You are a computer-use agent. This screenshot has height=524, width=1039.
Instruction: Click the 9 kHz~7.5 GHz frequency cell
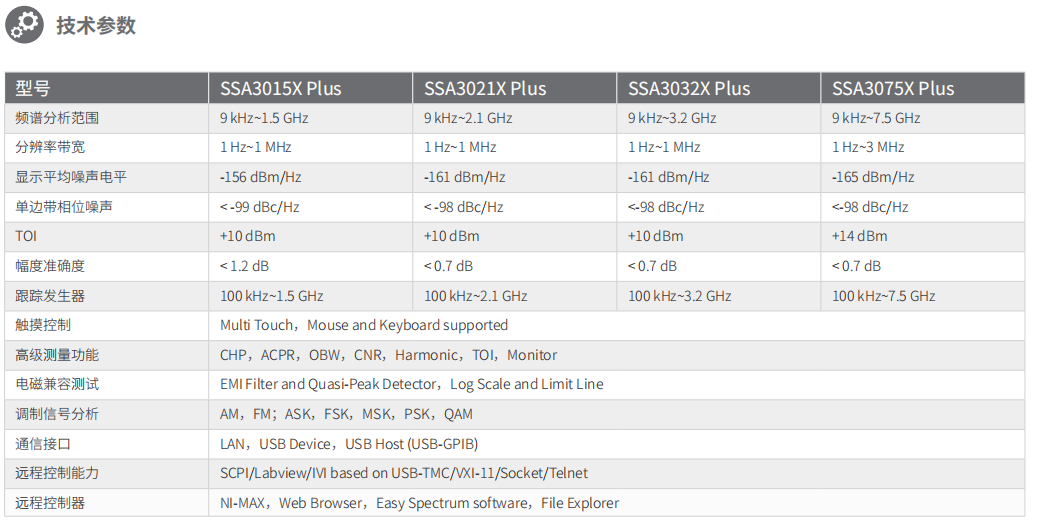click(x=876, y=118)
